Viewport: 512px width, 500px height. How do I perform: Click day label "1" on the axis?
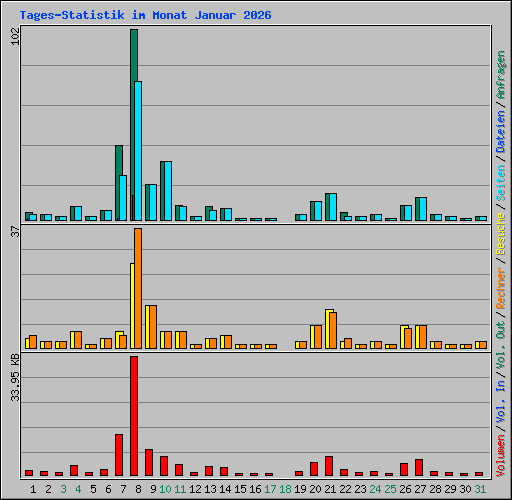(x=33, y=489)
